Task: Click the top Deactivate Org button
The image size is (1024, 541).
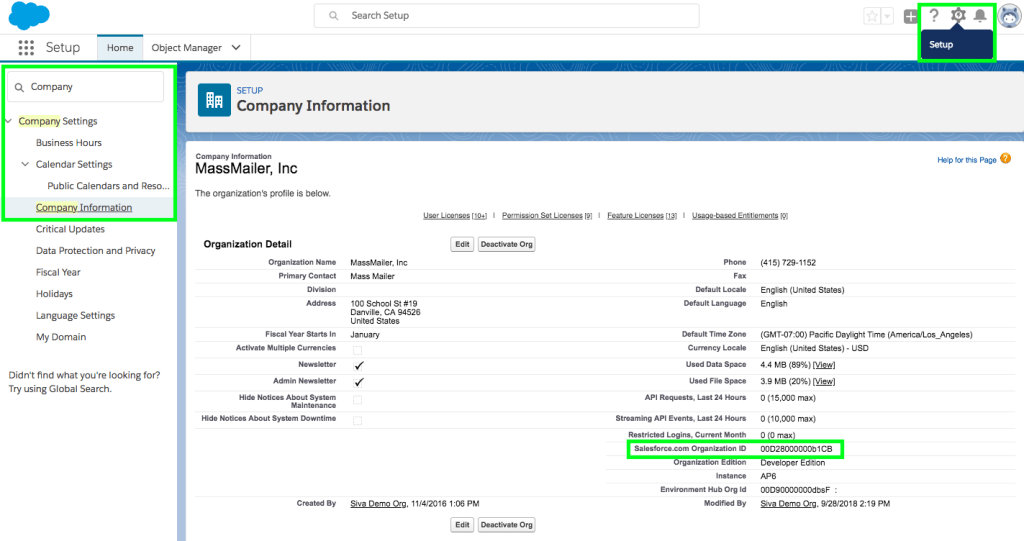Action: [507, 244]
